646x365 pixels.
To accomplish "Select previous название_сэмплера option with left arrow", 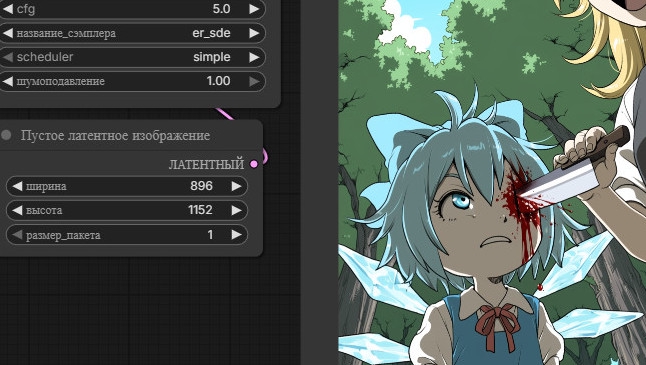I will [8, 33].
